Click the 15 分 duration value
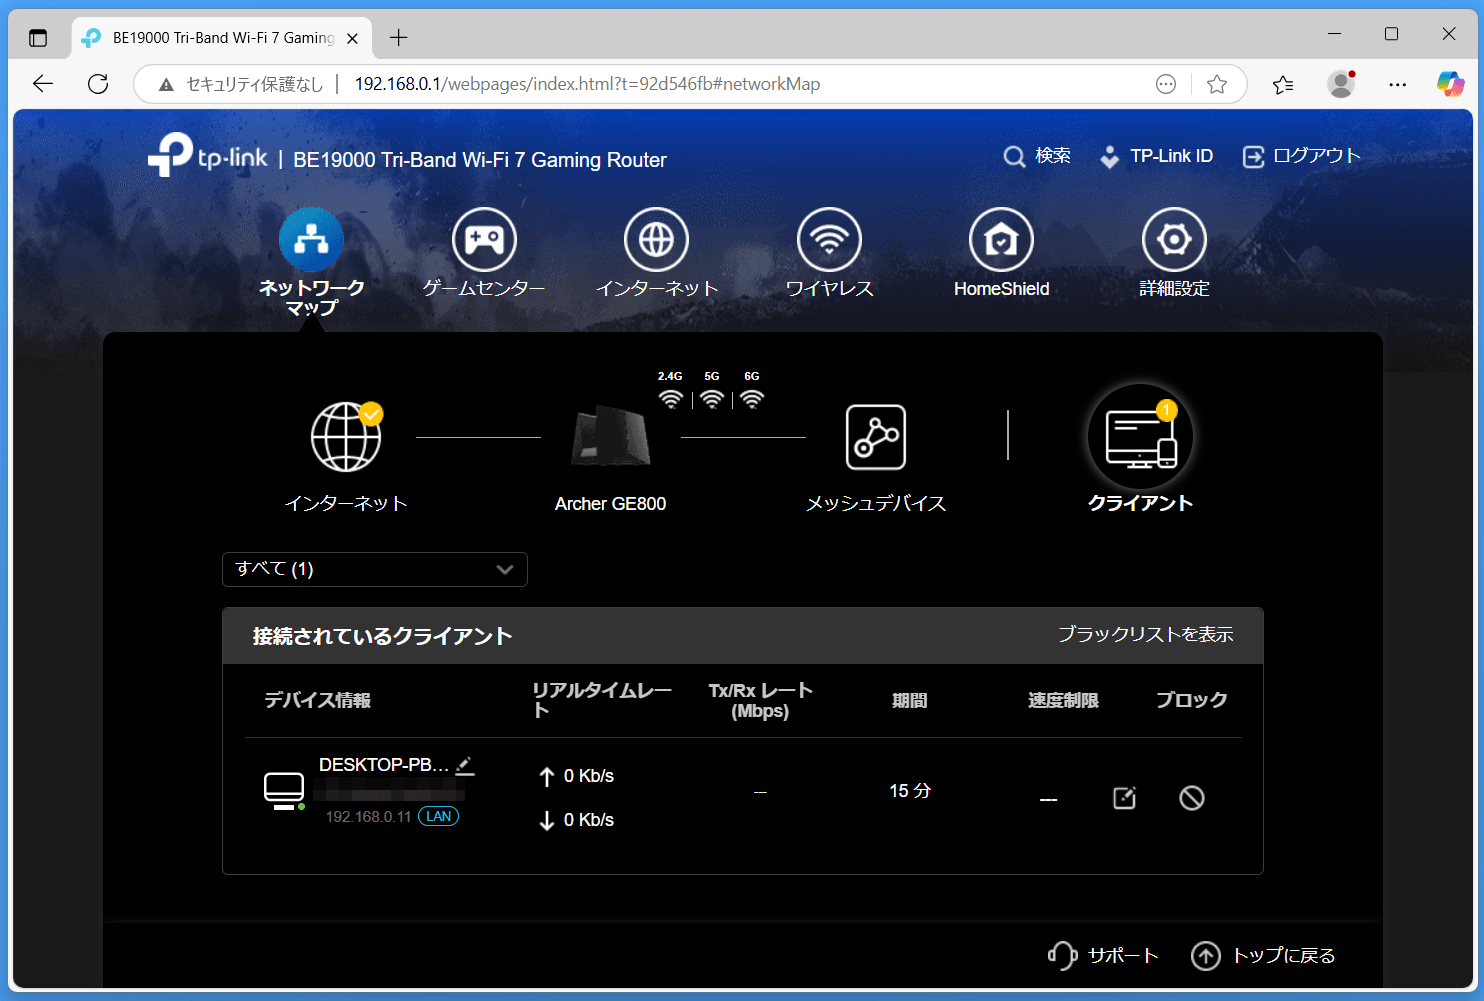1484x1001 pixels. click(x=910, y=791)
